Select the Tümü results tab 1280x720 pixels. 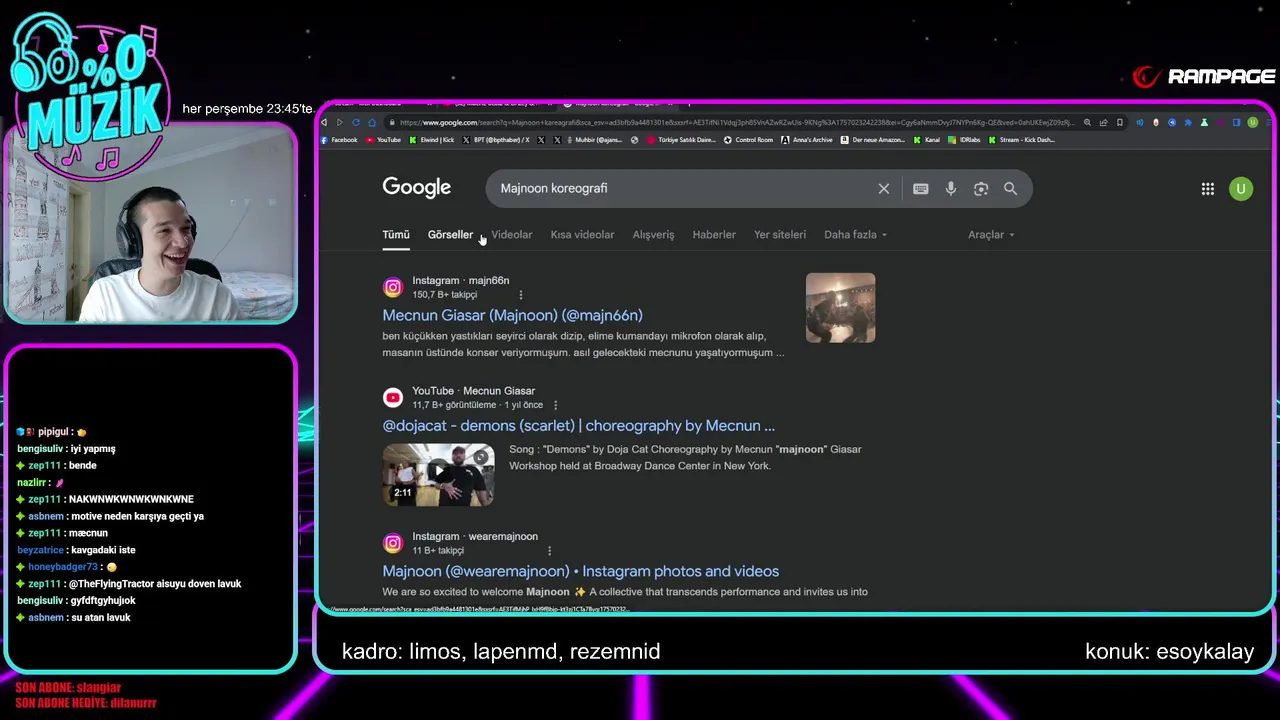[x=396, y=235]
